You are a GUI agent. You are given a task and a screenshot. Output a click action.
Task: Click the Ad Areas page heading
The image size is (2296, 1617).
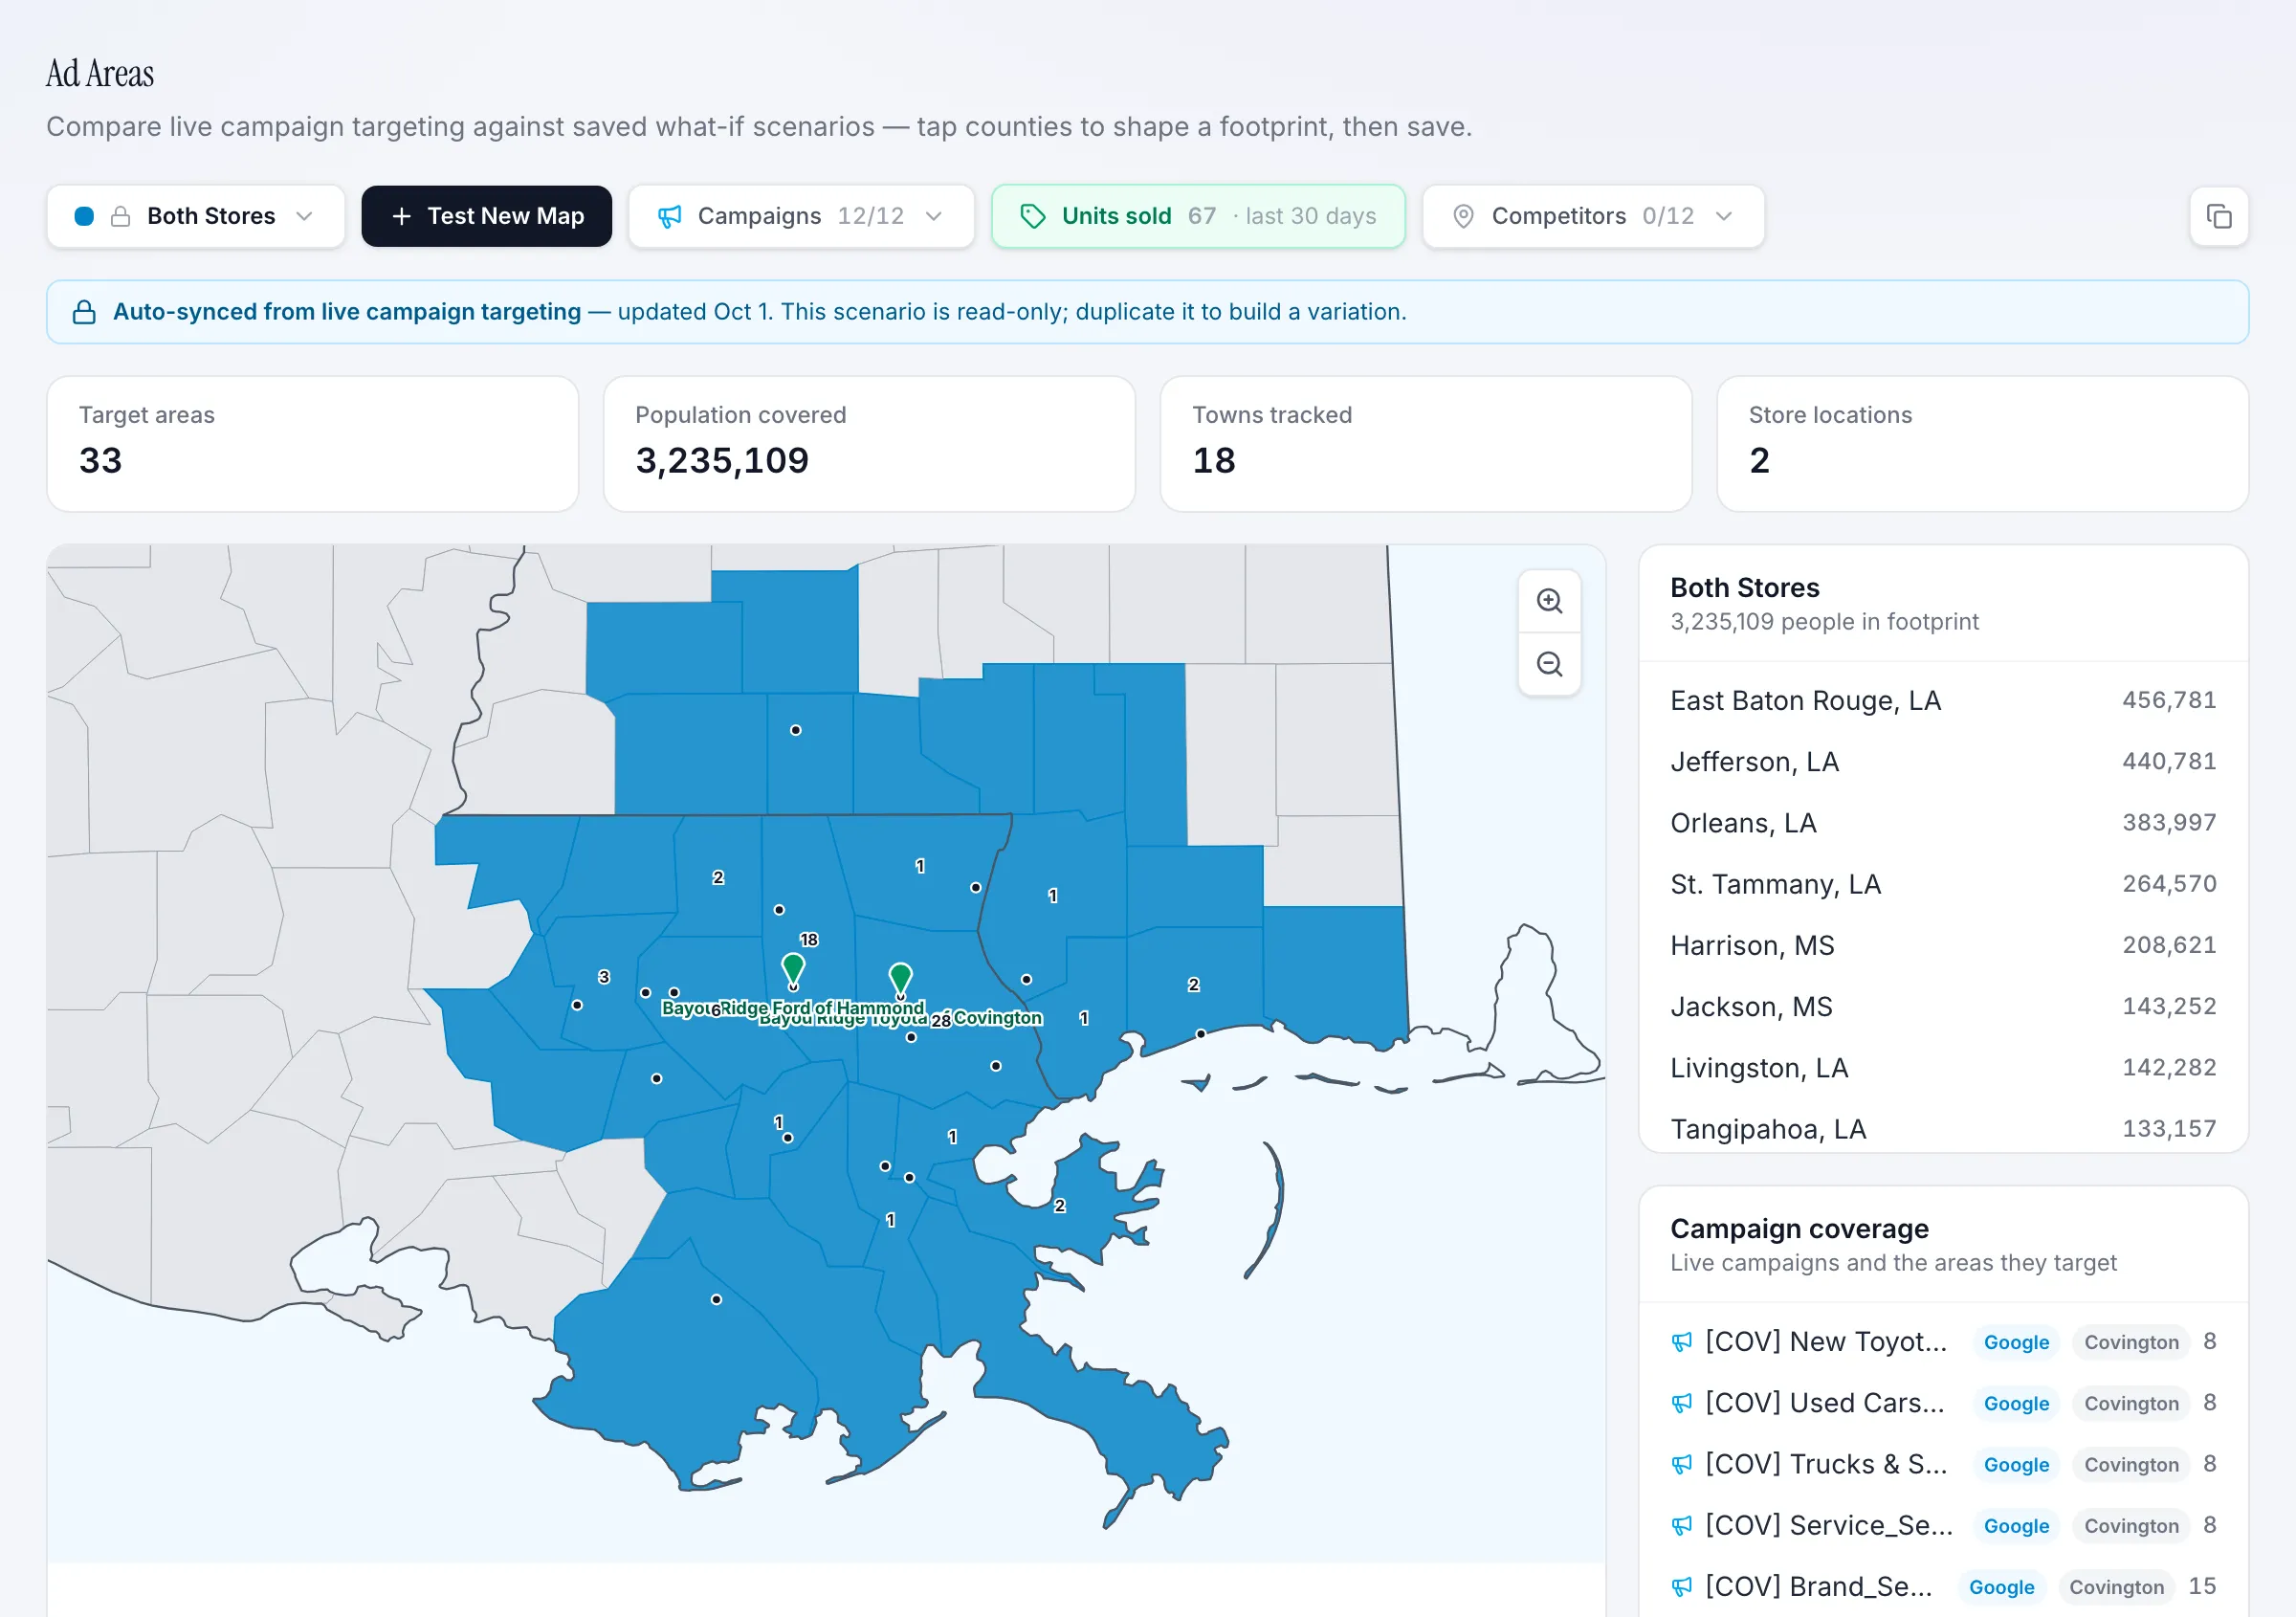100,74
